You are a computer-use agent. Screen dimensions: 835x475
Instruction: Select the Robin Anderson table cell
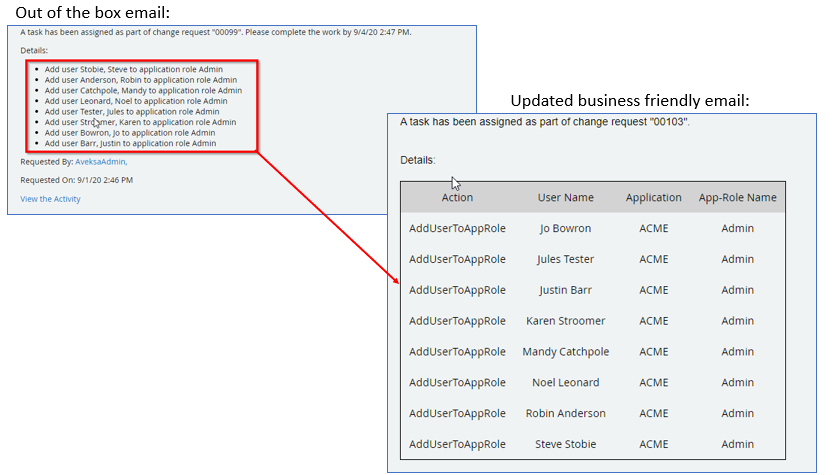pyautogui.click(x=565, y=414)
